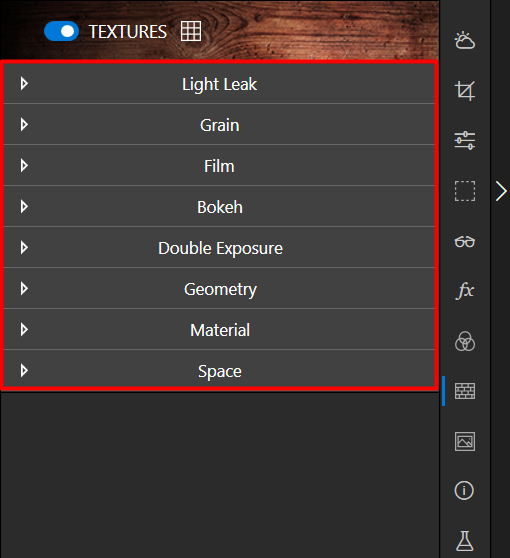Open the Double Exposure texture group

[219, 247]
